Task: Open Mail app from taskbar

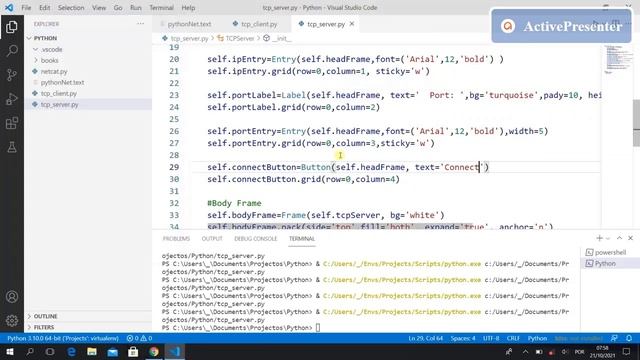Action: [x=113, y=352]
